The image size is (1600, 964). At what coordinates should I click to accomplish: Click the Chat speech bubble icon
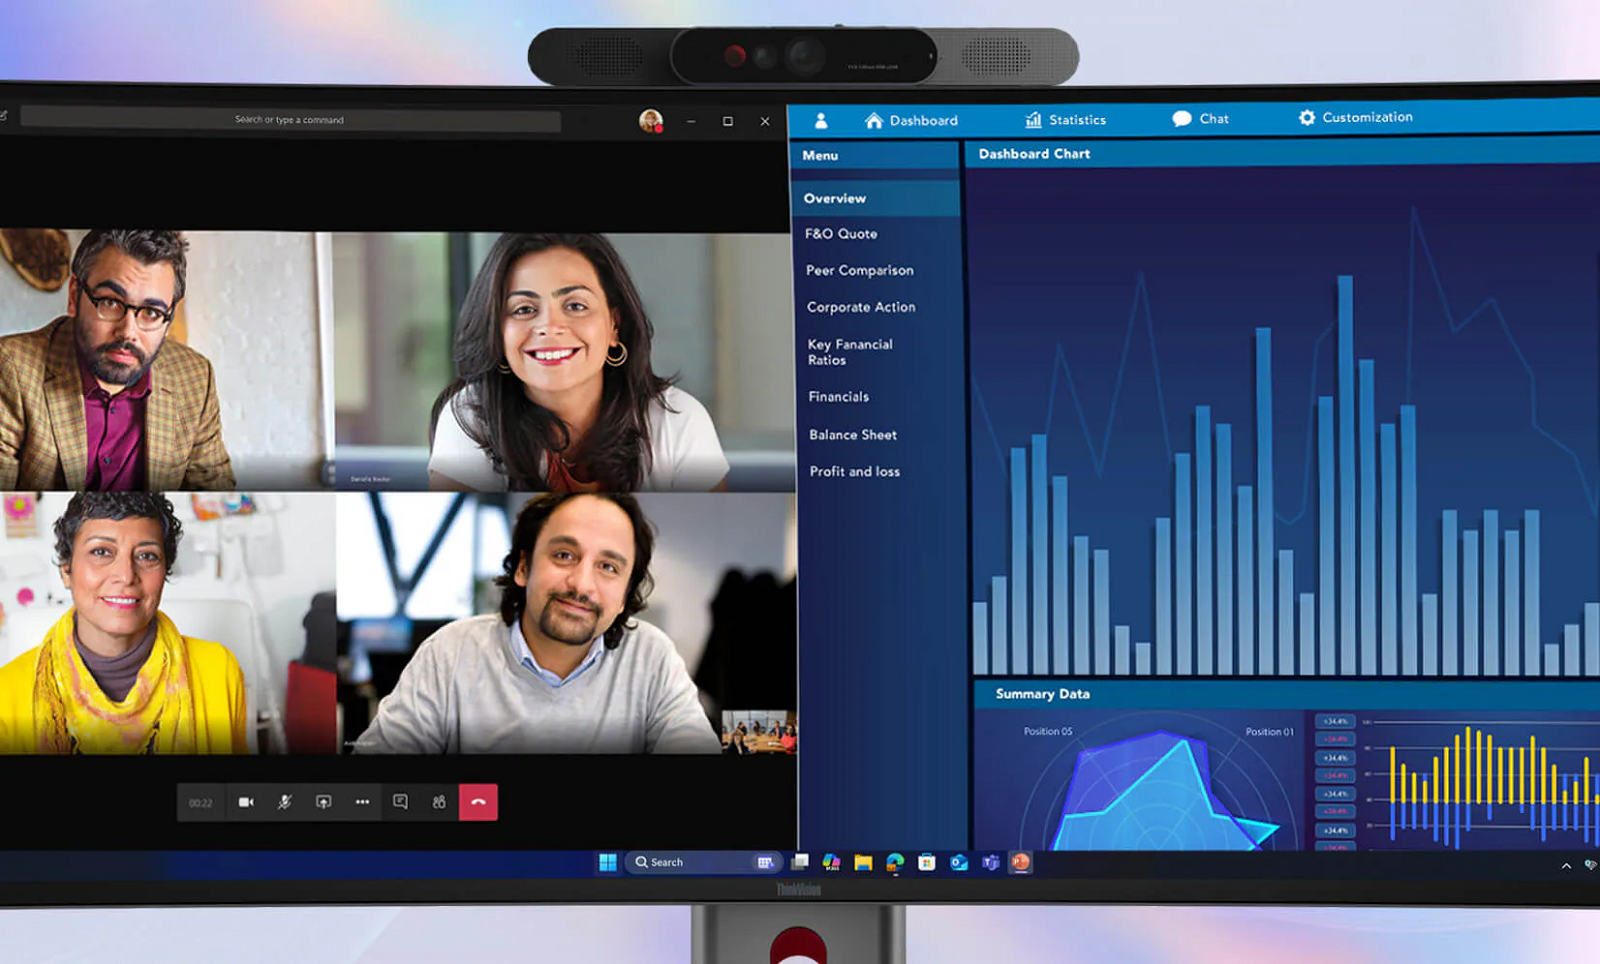(x=1182, y=119)
